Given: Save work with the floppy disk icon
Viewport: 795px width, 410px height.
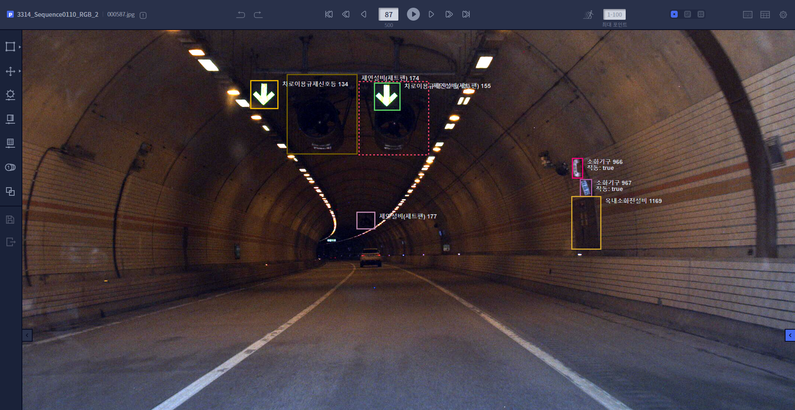Looking at the screenshot, I should tap(10, 220).
